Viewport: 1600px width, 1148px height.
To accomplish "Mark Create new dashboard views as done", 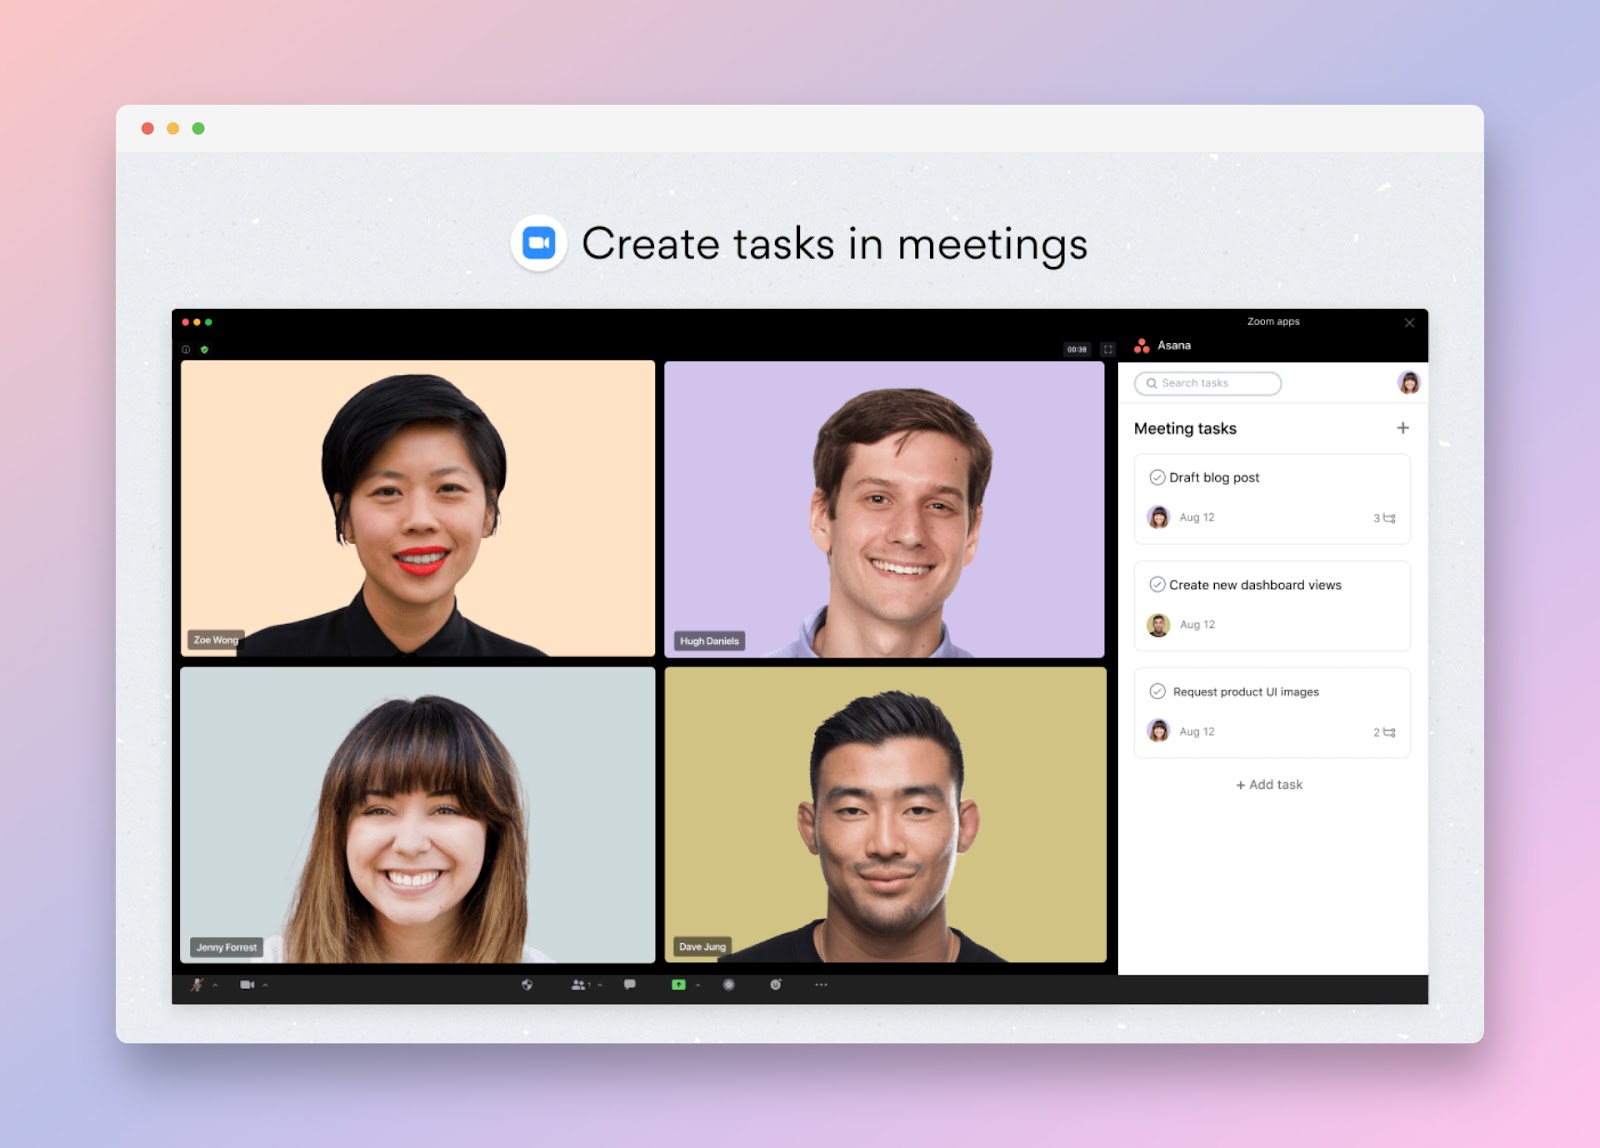I will coord(1157,585).
